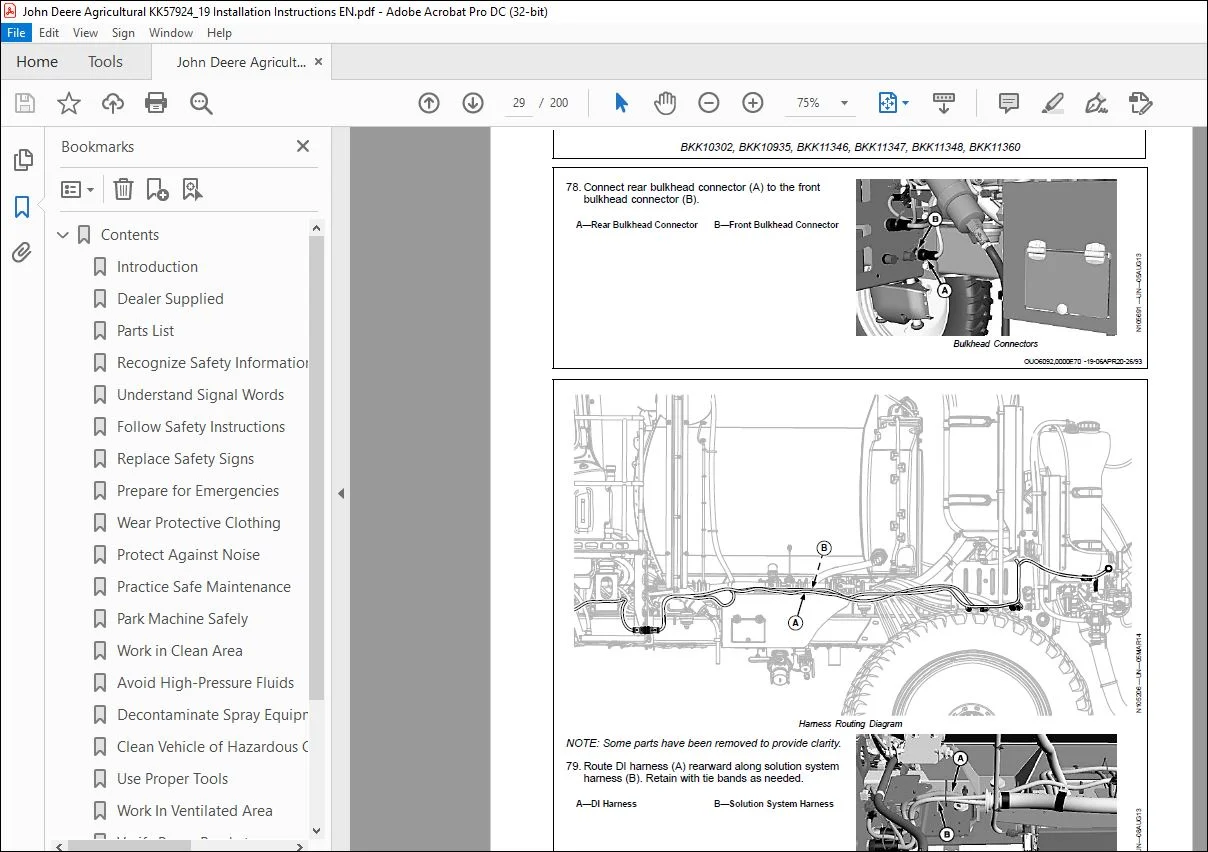Select the John Deere document tab

tap(241, 62)
